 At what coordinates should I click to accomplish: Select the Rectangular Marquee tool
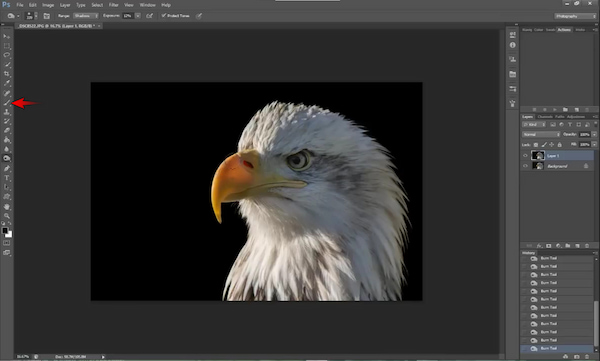(7, 46)
